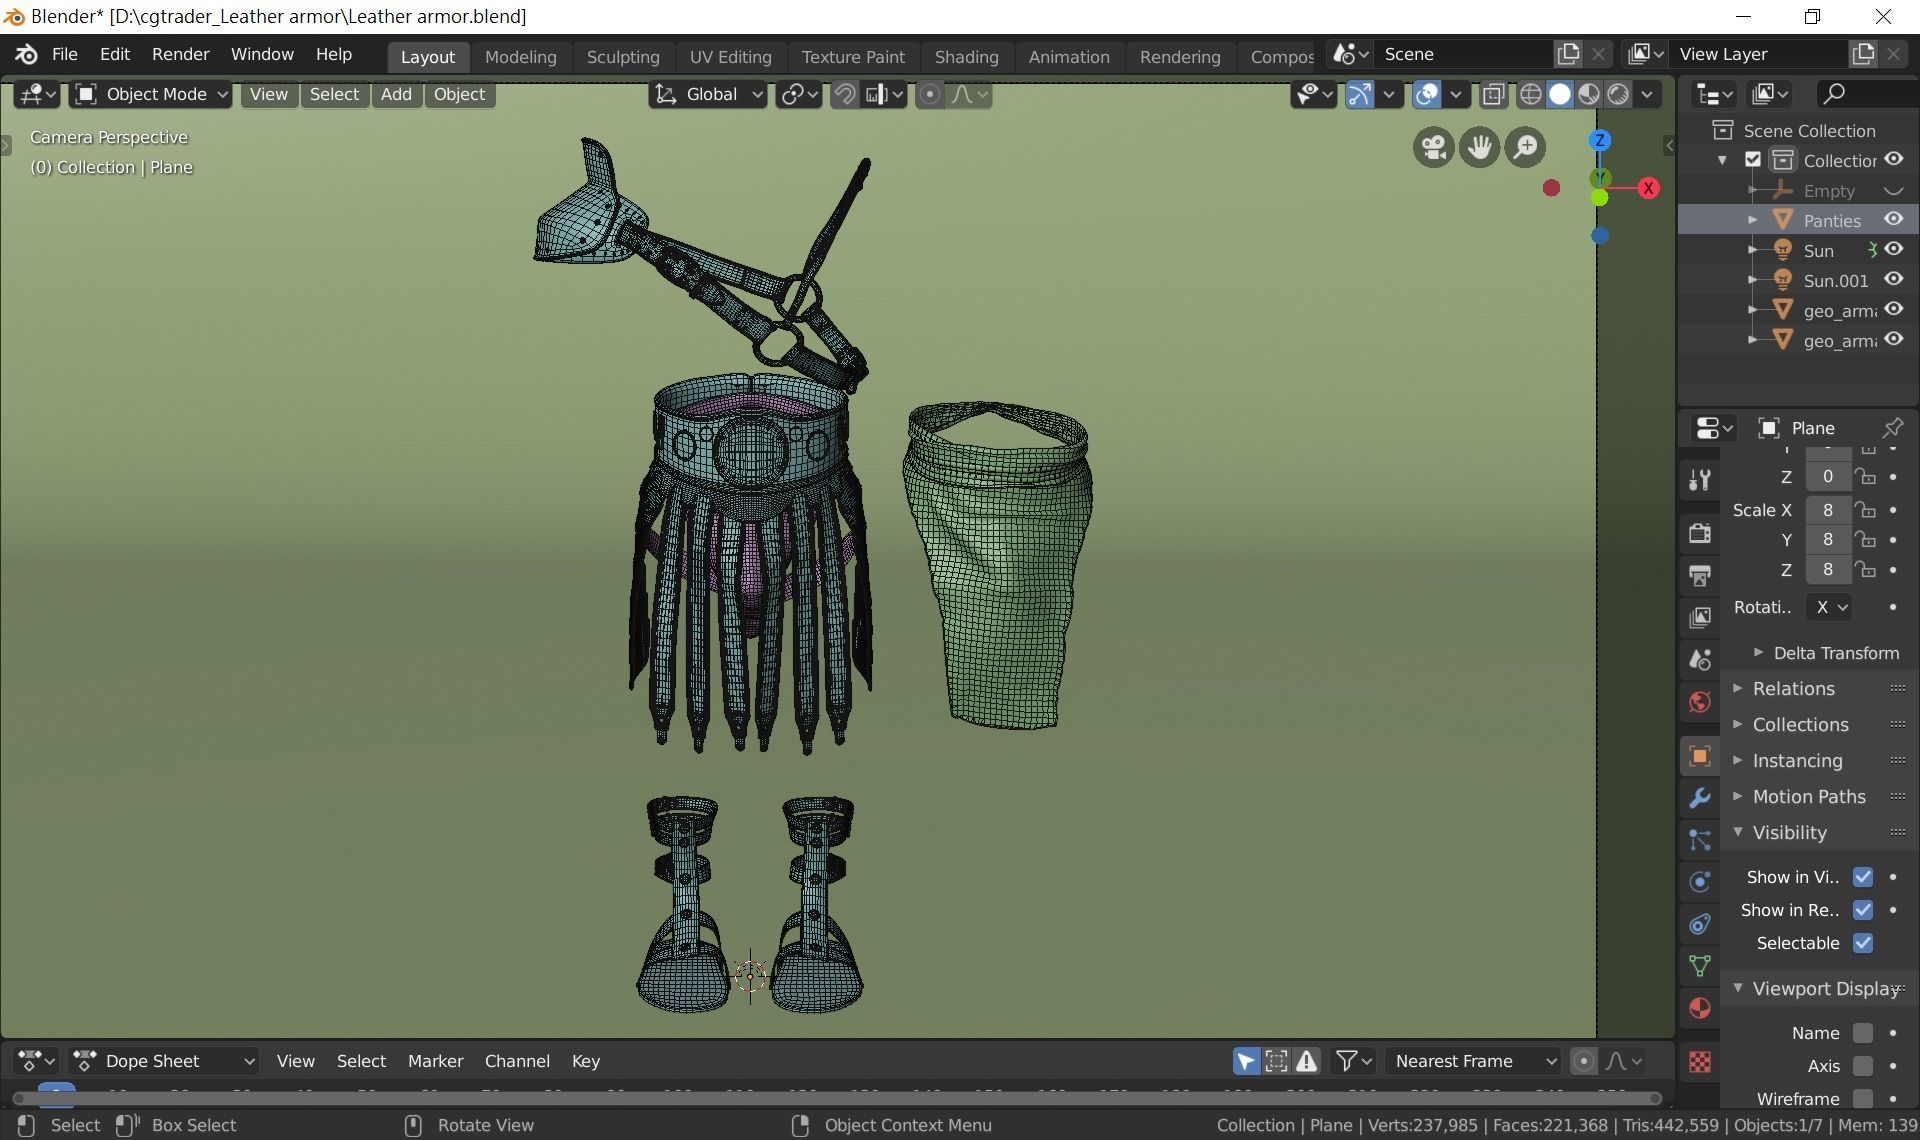This screenshot has width=1920, height=1140.
Task: Enable the Axis display checkbox
Action: [1863, 1066]
